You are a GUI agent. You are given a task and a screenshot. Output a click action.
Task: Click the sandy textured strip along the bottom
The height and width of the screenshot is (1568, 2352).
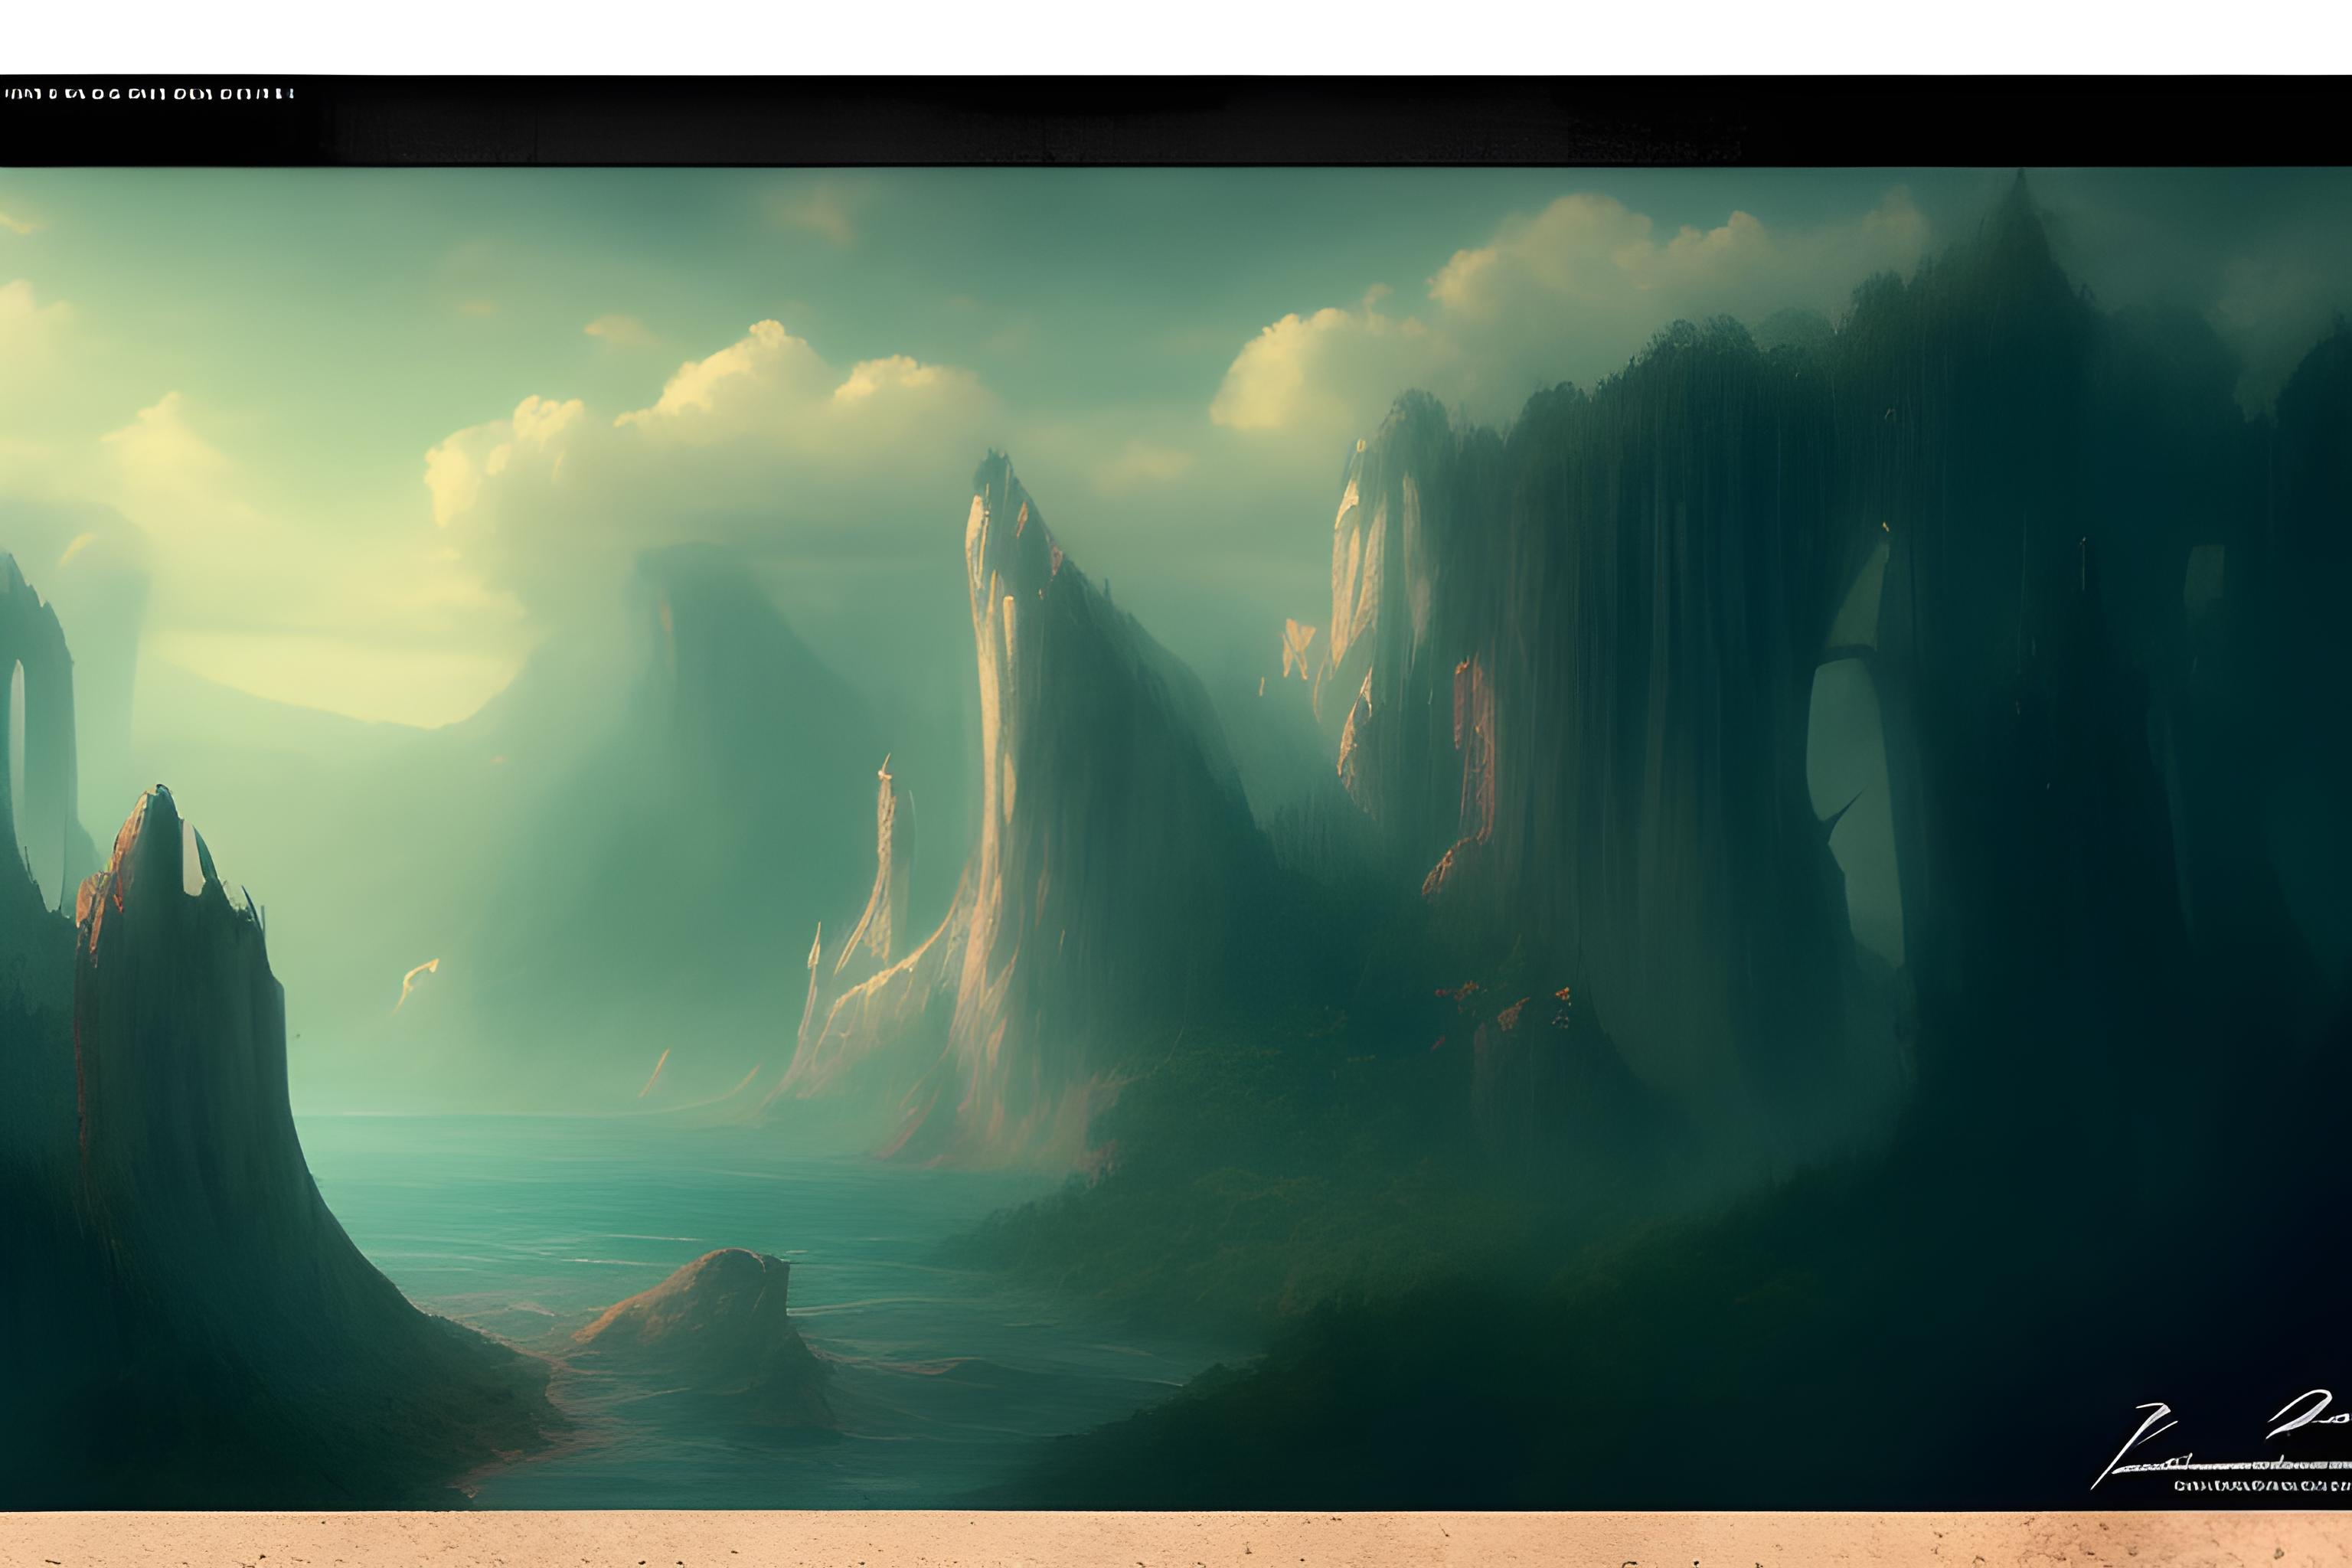pos(1176,1540)
